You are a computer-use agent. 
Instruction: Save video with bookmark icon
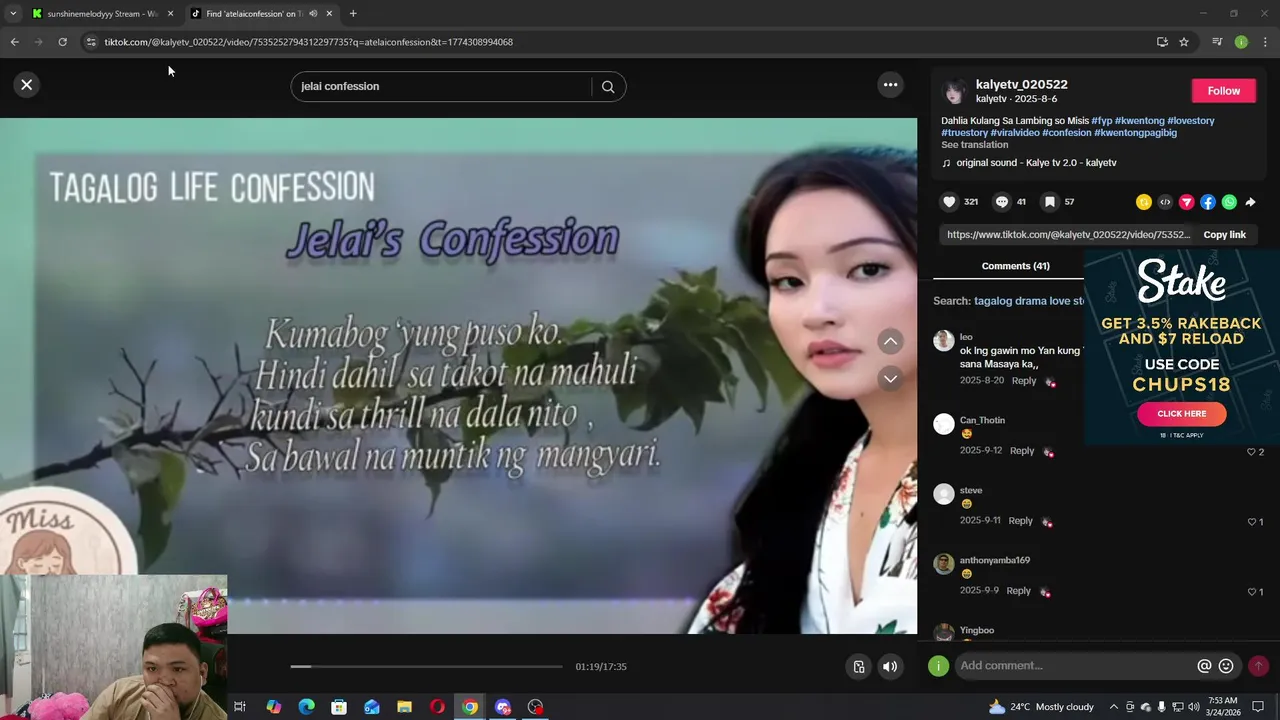tap(1049, 202)
